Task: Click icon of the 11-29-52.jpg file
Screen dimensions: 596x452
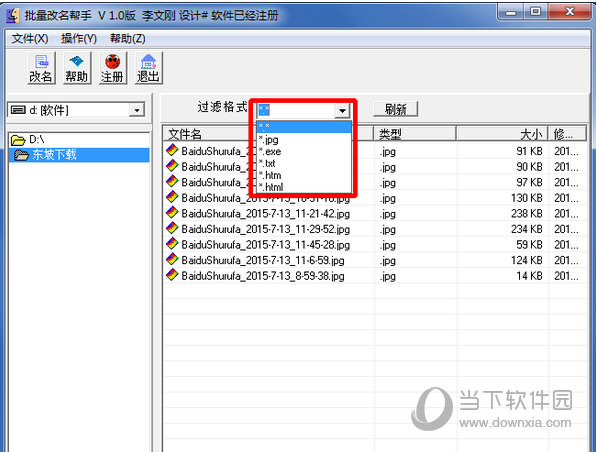Action: 172,228
